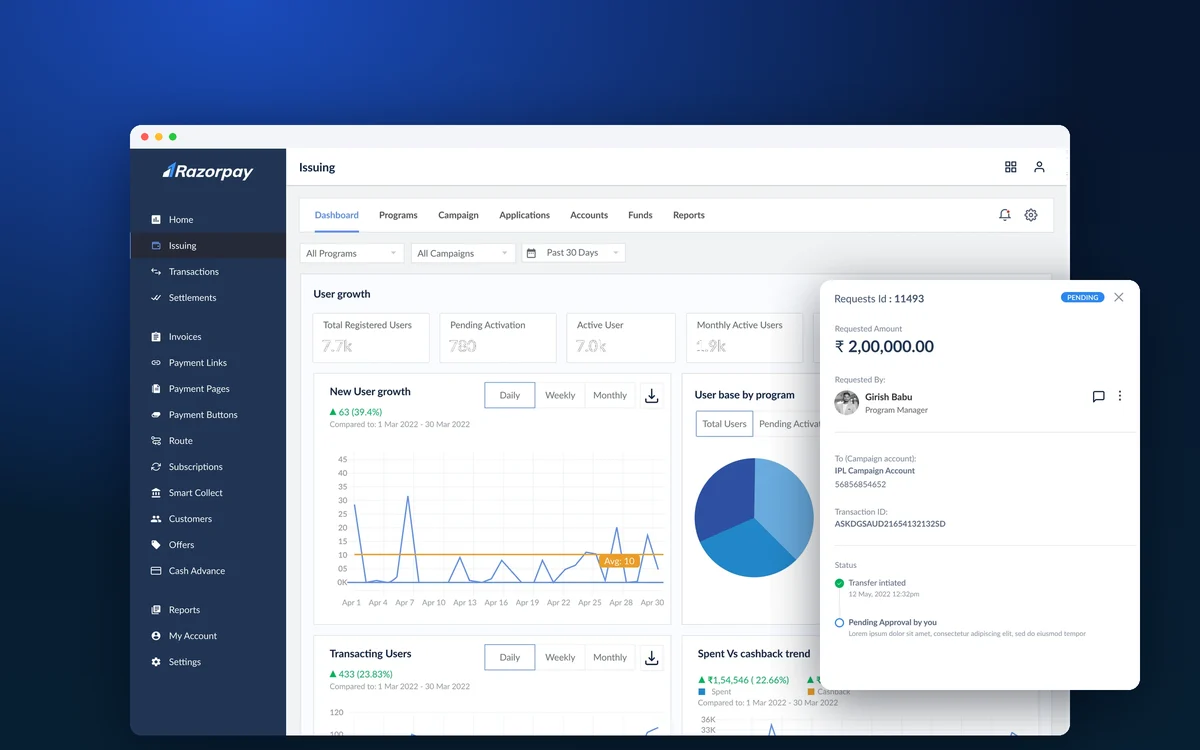Download the New User growth chart

point(652,396)
